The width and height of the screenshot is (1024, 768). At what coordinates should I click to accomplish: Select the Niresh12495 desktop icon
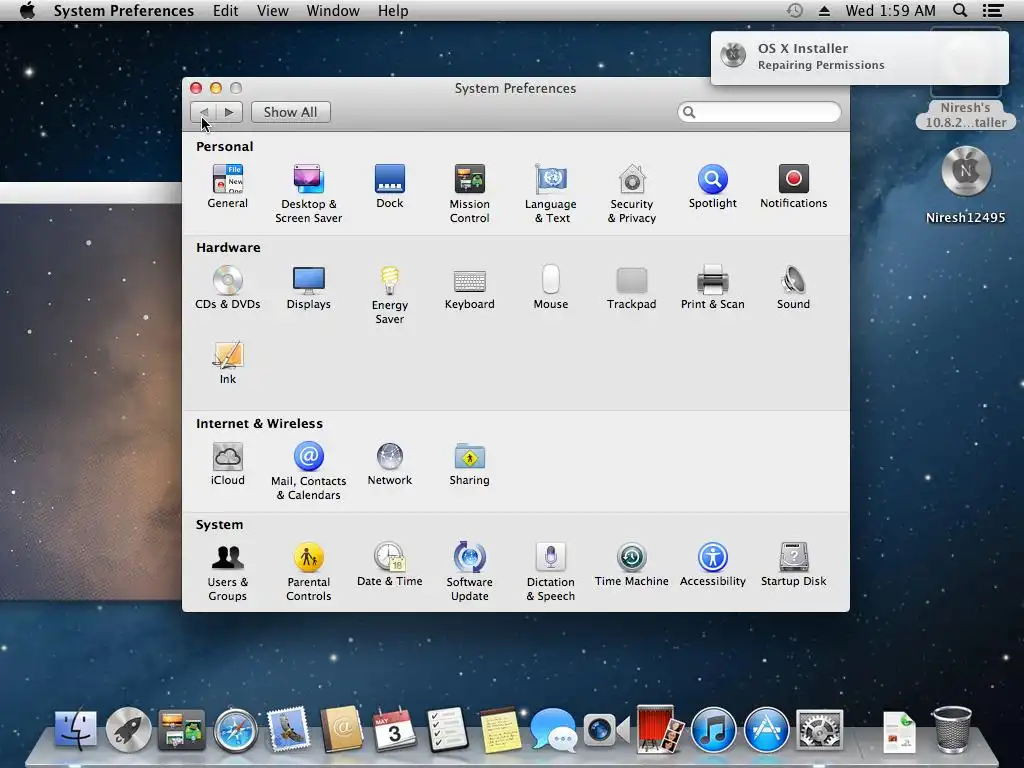966,185
